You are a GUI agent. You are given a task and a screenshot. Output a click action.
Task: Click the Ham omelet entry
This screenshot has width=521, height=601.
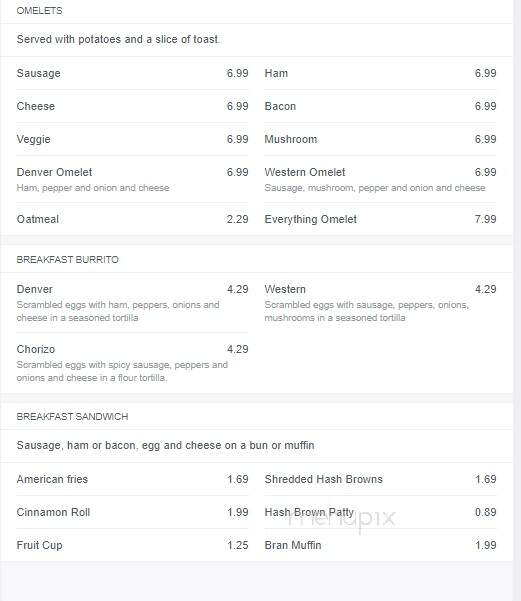[x=380, y=73]
